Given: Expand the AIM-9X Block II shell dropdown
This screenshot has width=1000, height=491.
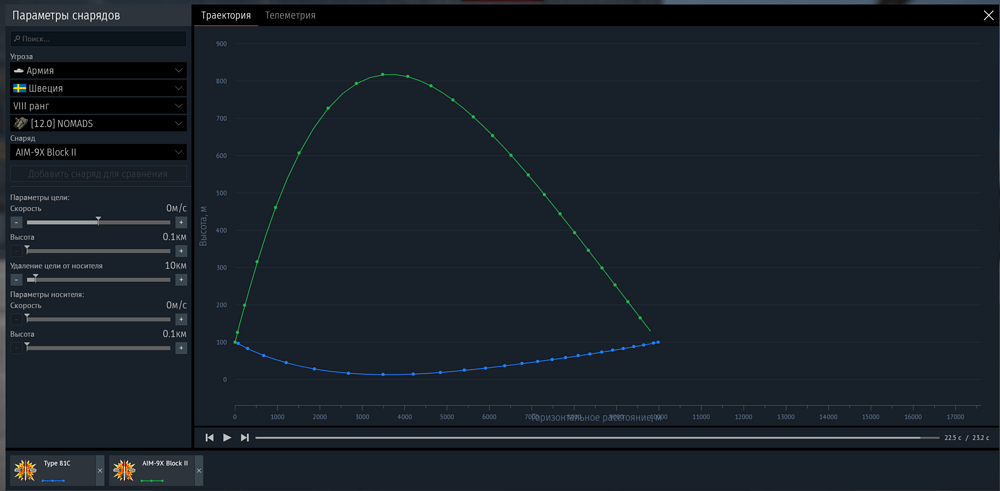Looking at the screenshot, I should [99, 152].
